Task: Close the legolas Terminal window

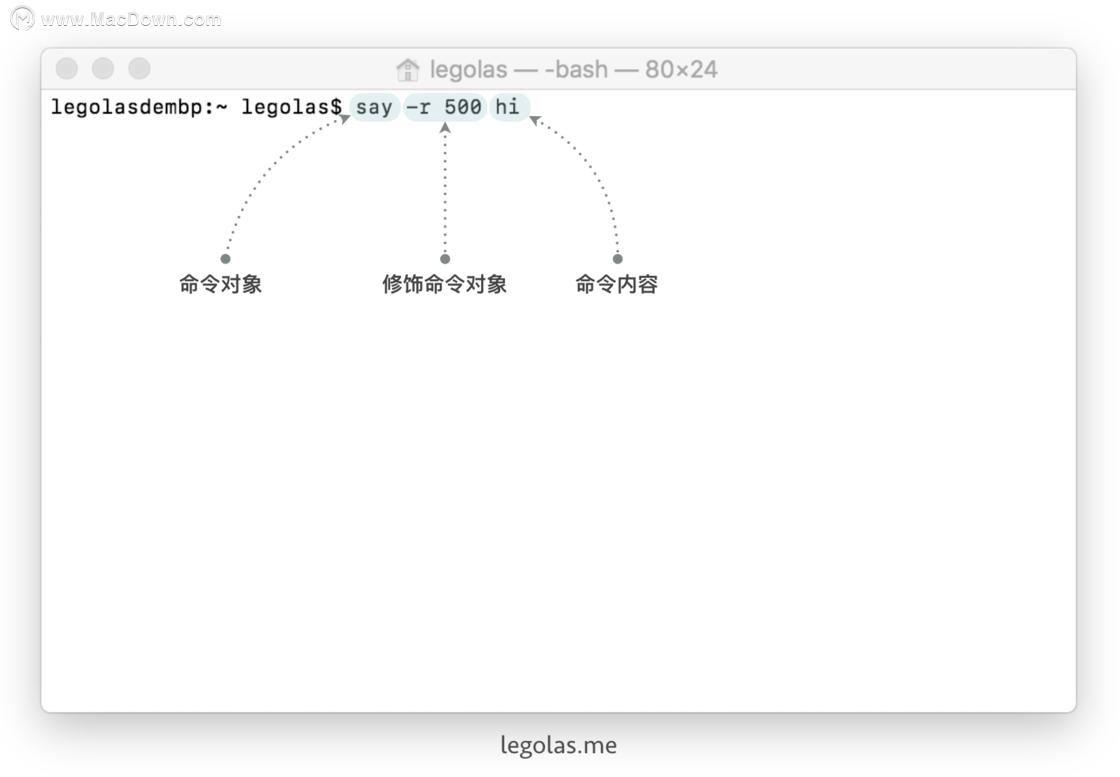Action: [x=67, y=69]
